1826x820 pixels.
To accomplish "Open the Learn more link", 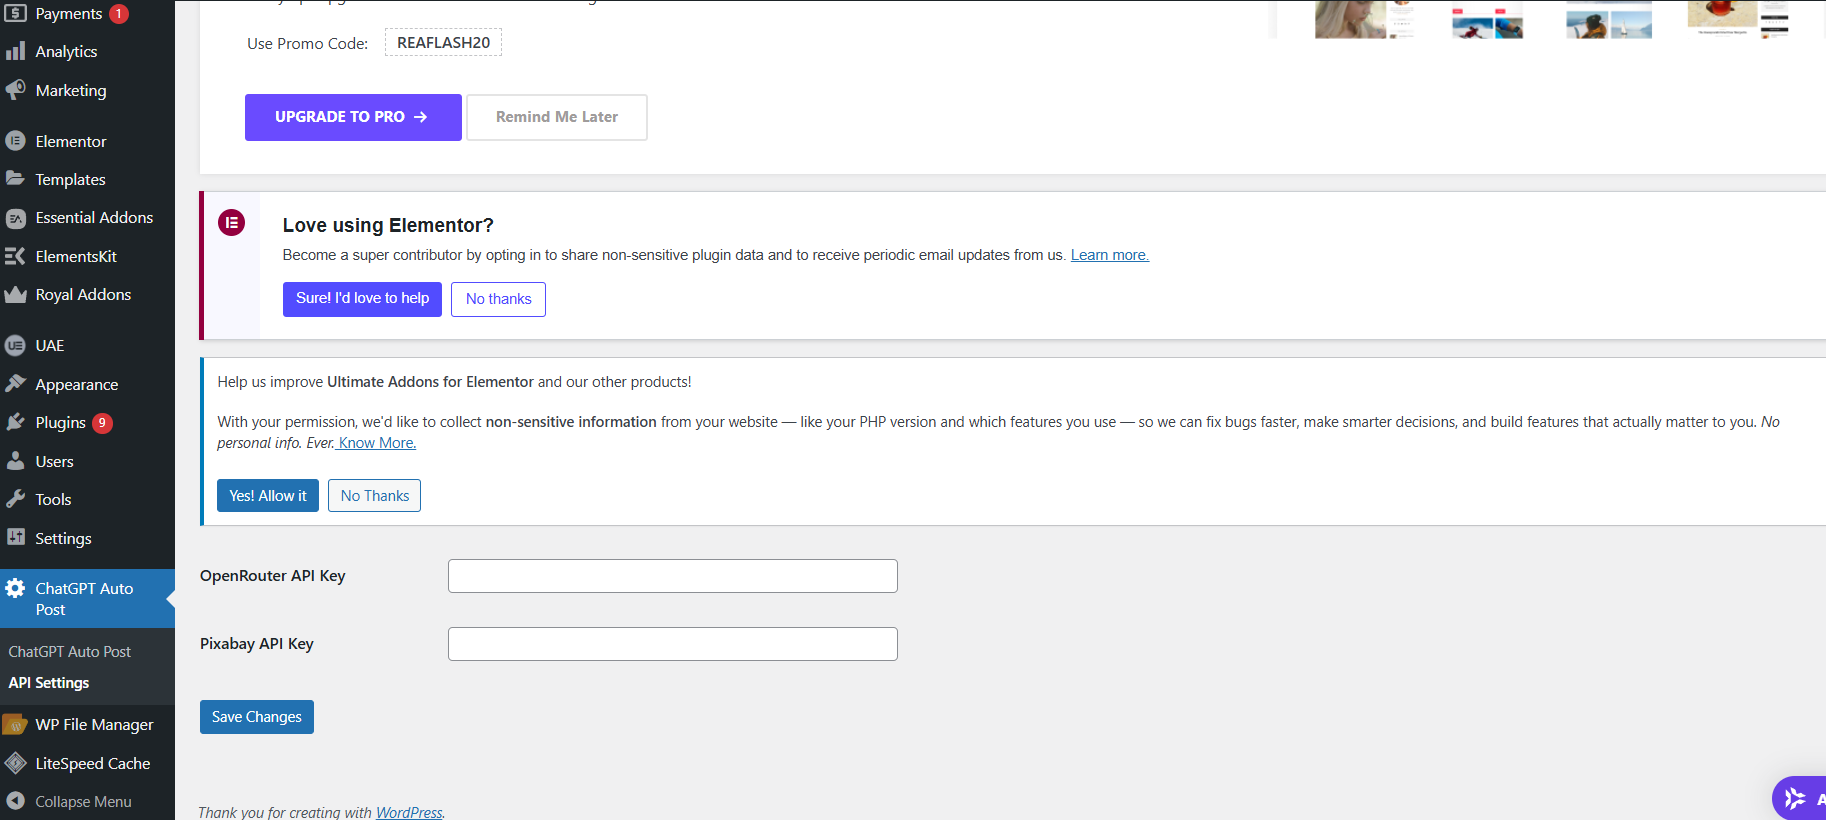I will click(x=1110, y=255).
